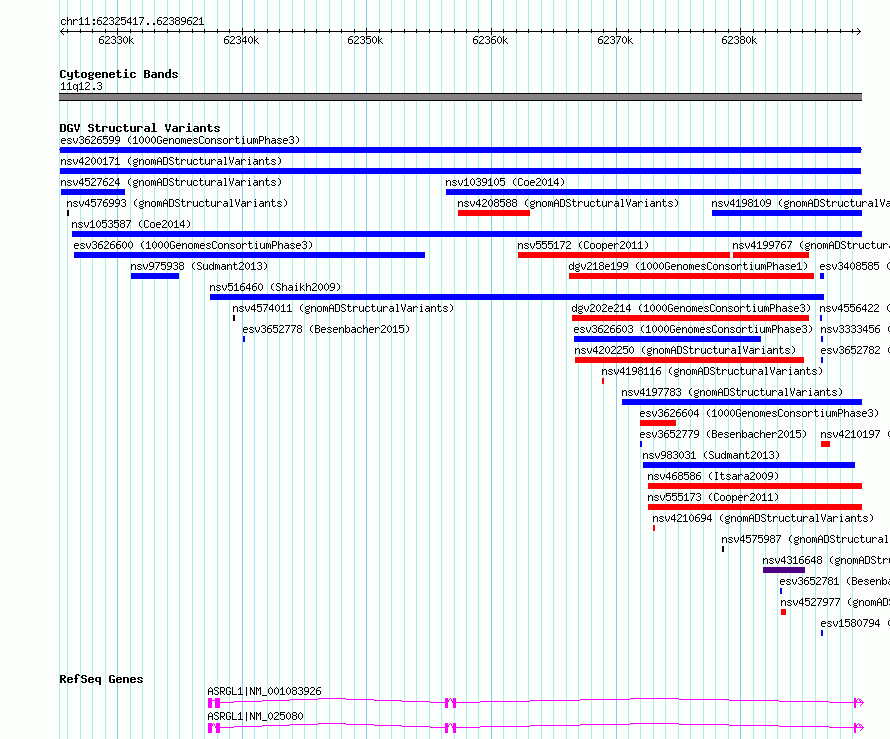The height and width of the screenshot is (739, 890).
Task: Open esv3652779 (Besenbacher2015) label
Action: tap(723, 434)
